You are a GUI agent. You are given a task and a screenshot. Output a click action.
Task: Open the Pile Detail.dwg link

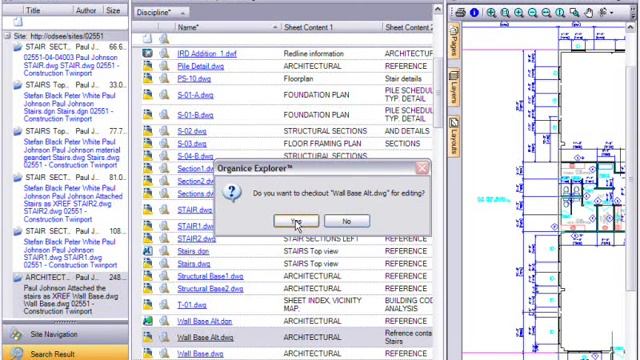point(200,66)
